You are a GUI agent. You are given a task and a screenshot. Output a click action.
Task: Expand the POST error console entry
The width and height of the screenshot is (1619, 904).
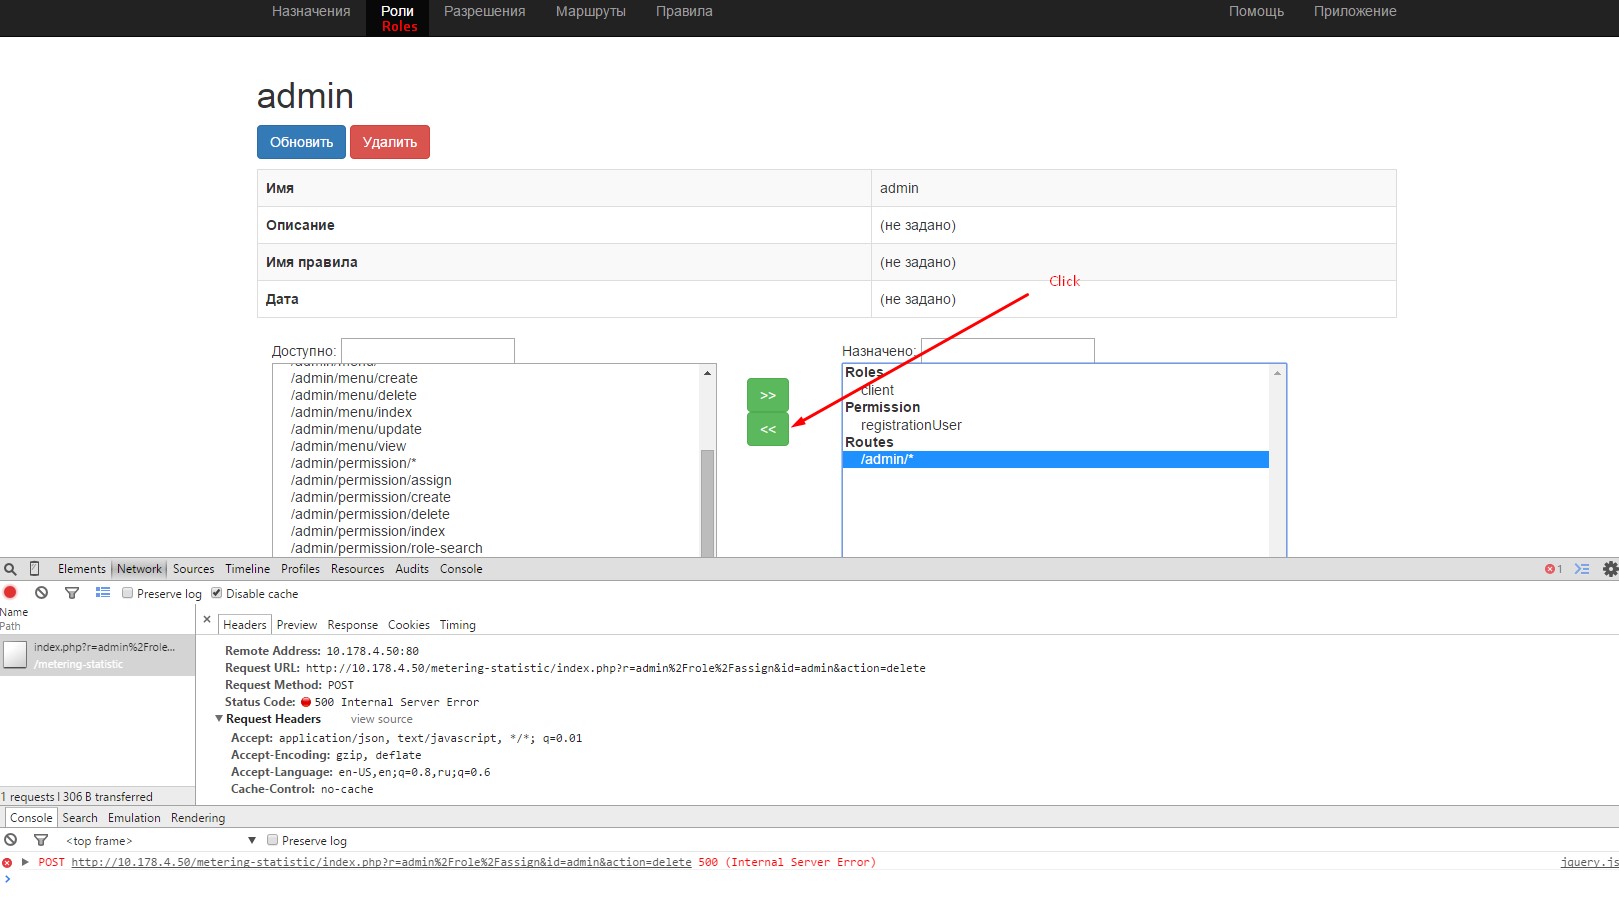tap(25, 862)
